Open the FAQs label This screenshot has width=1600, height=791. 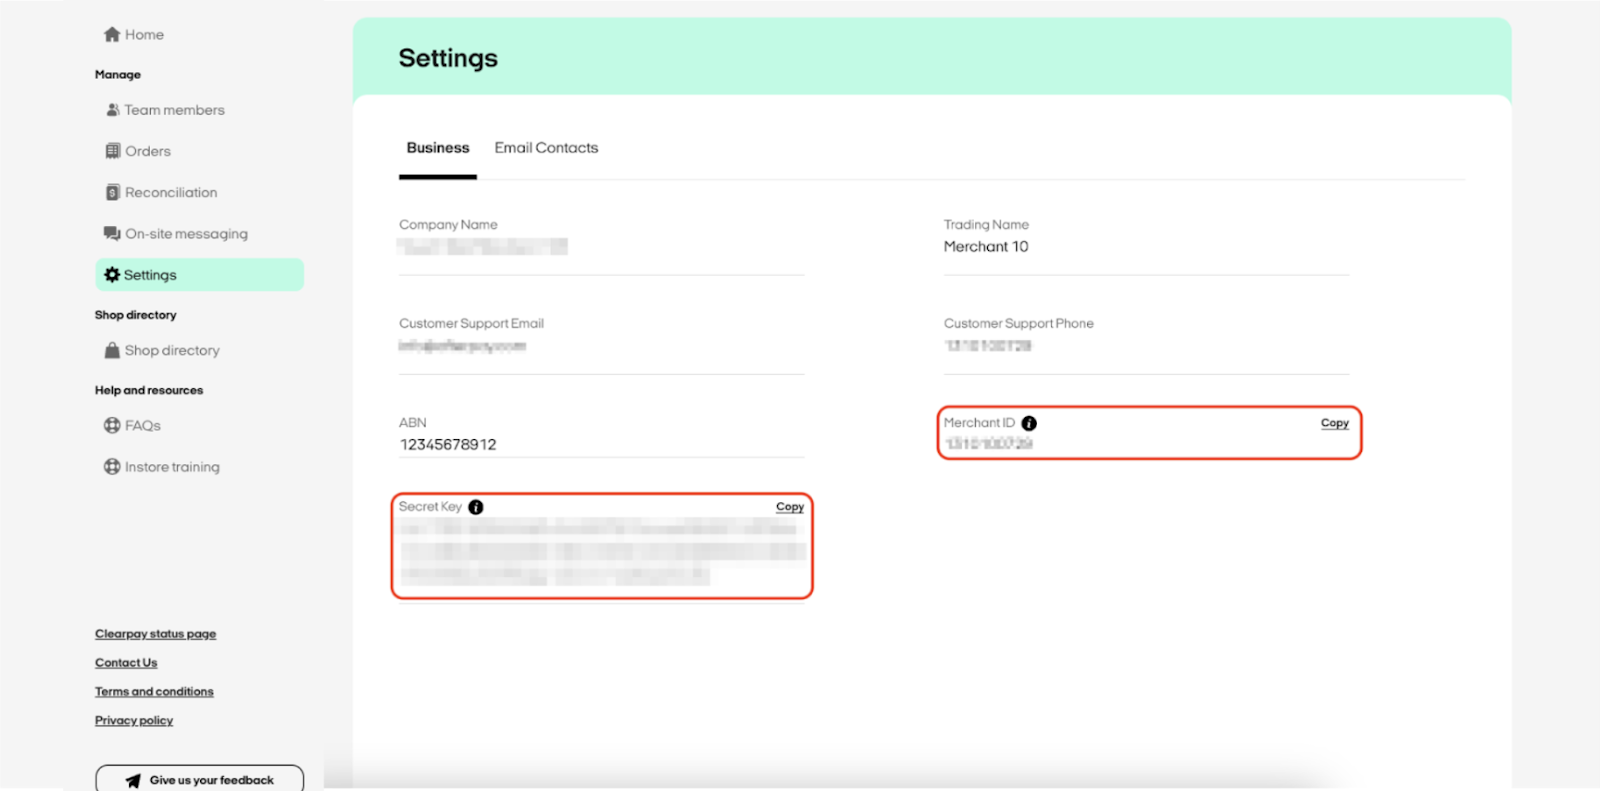[x=143, y=425]
